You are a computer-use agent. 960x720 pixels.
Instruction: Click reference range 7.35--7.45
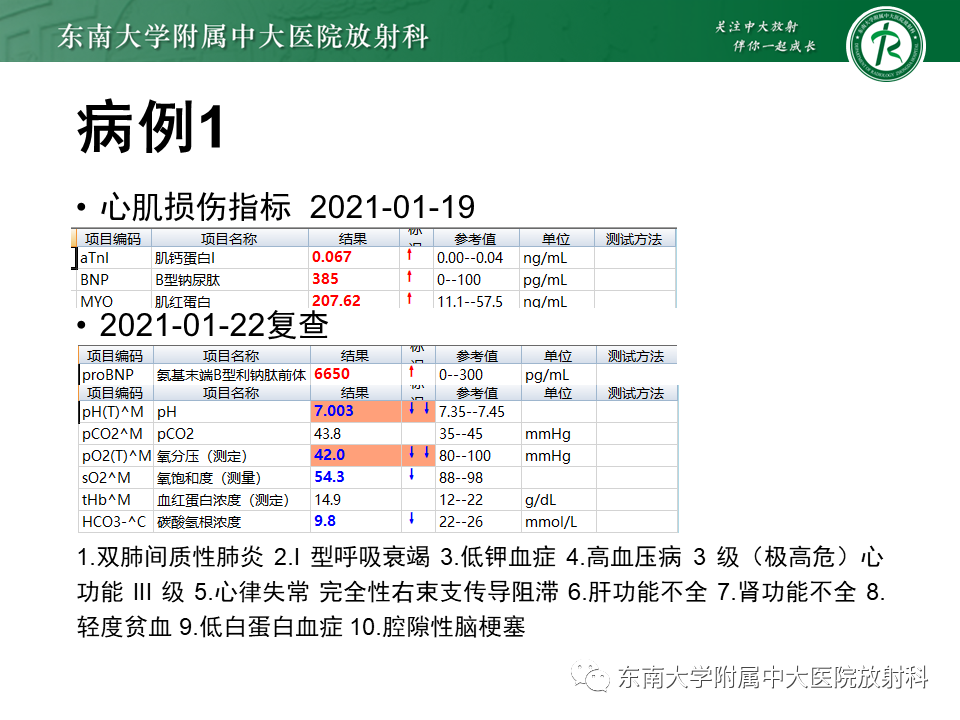click(x=471, y=412)
